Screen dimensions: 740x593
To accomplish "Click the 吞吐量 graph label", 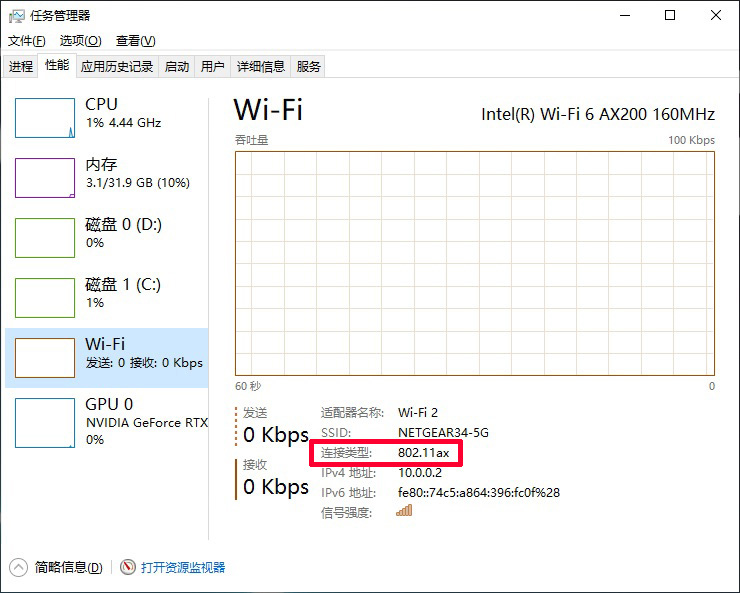I will tap(252, 140).
